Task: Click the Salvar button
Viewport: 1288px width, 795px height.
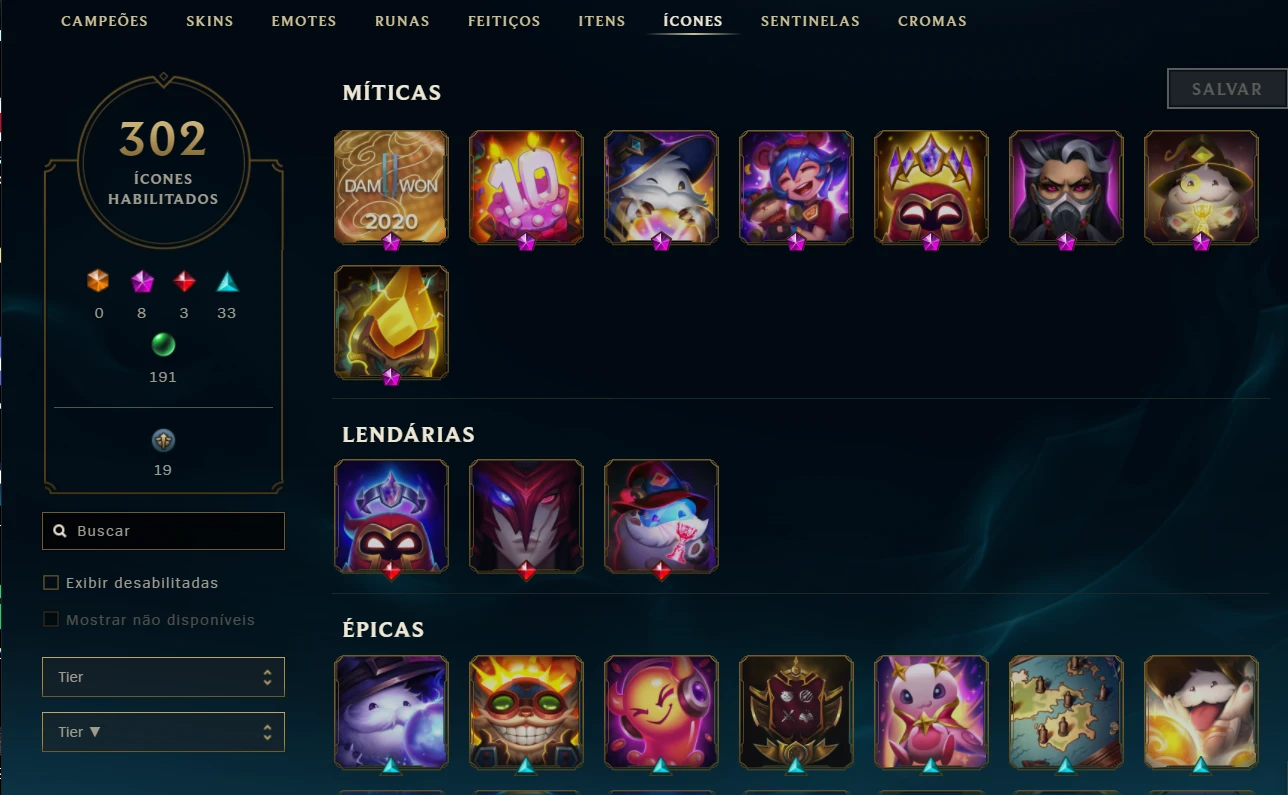Action: pos(1227,89)
